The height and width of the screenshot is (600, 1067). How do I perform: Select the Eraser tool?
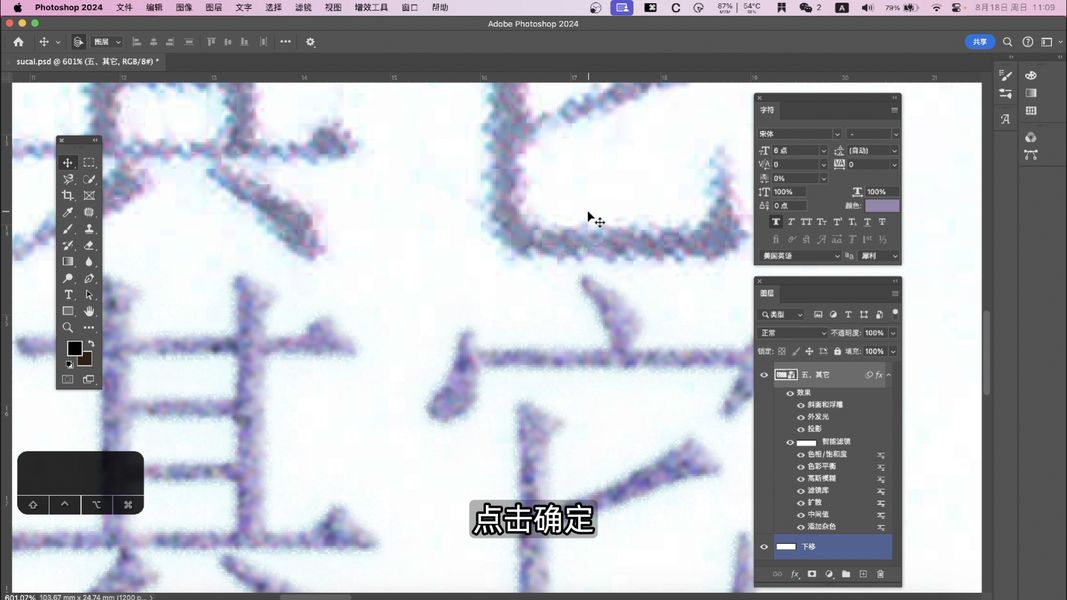pyautogui.click(x=89, y=246)
